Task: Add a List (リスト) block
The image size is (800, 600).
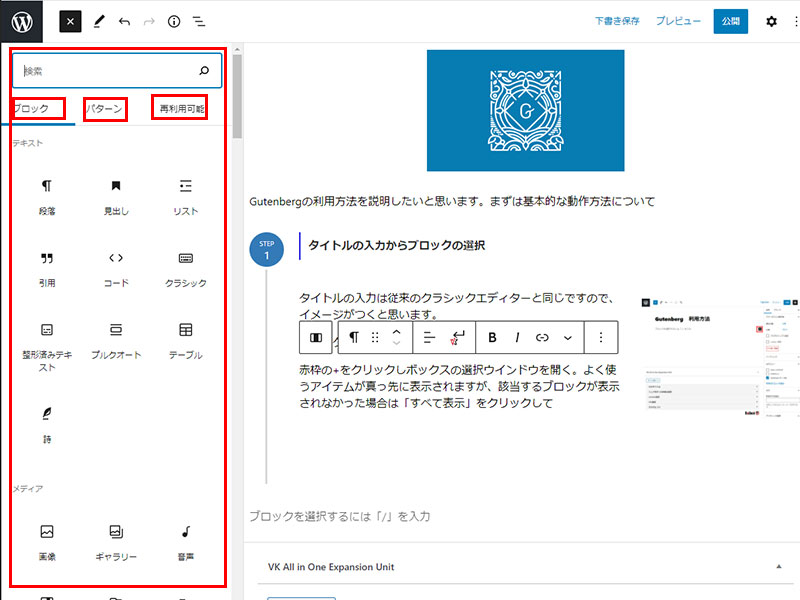Action: [185, 194]
